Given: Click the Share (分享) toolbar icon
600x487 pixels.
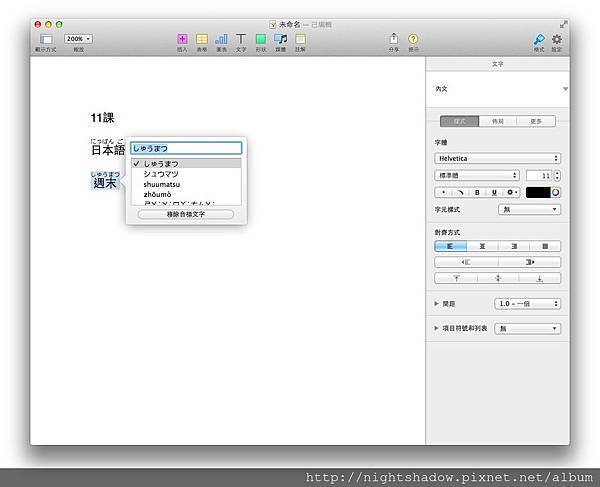Looking at the screenshot, I should point(394,38).
